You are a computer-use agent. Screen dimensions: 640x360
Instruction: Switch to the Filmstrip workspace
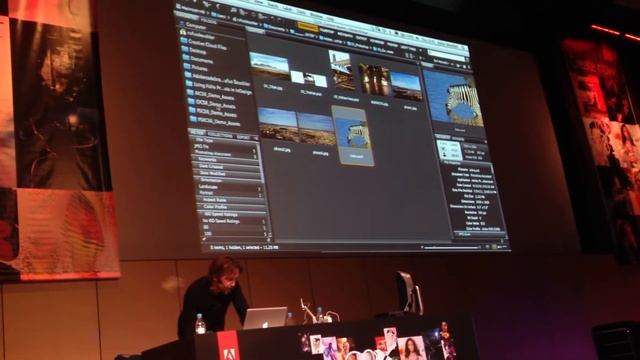pyautogui.click(x=327, y=30)
